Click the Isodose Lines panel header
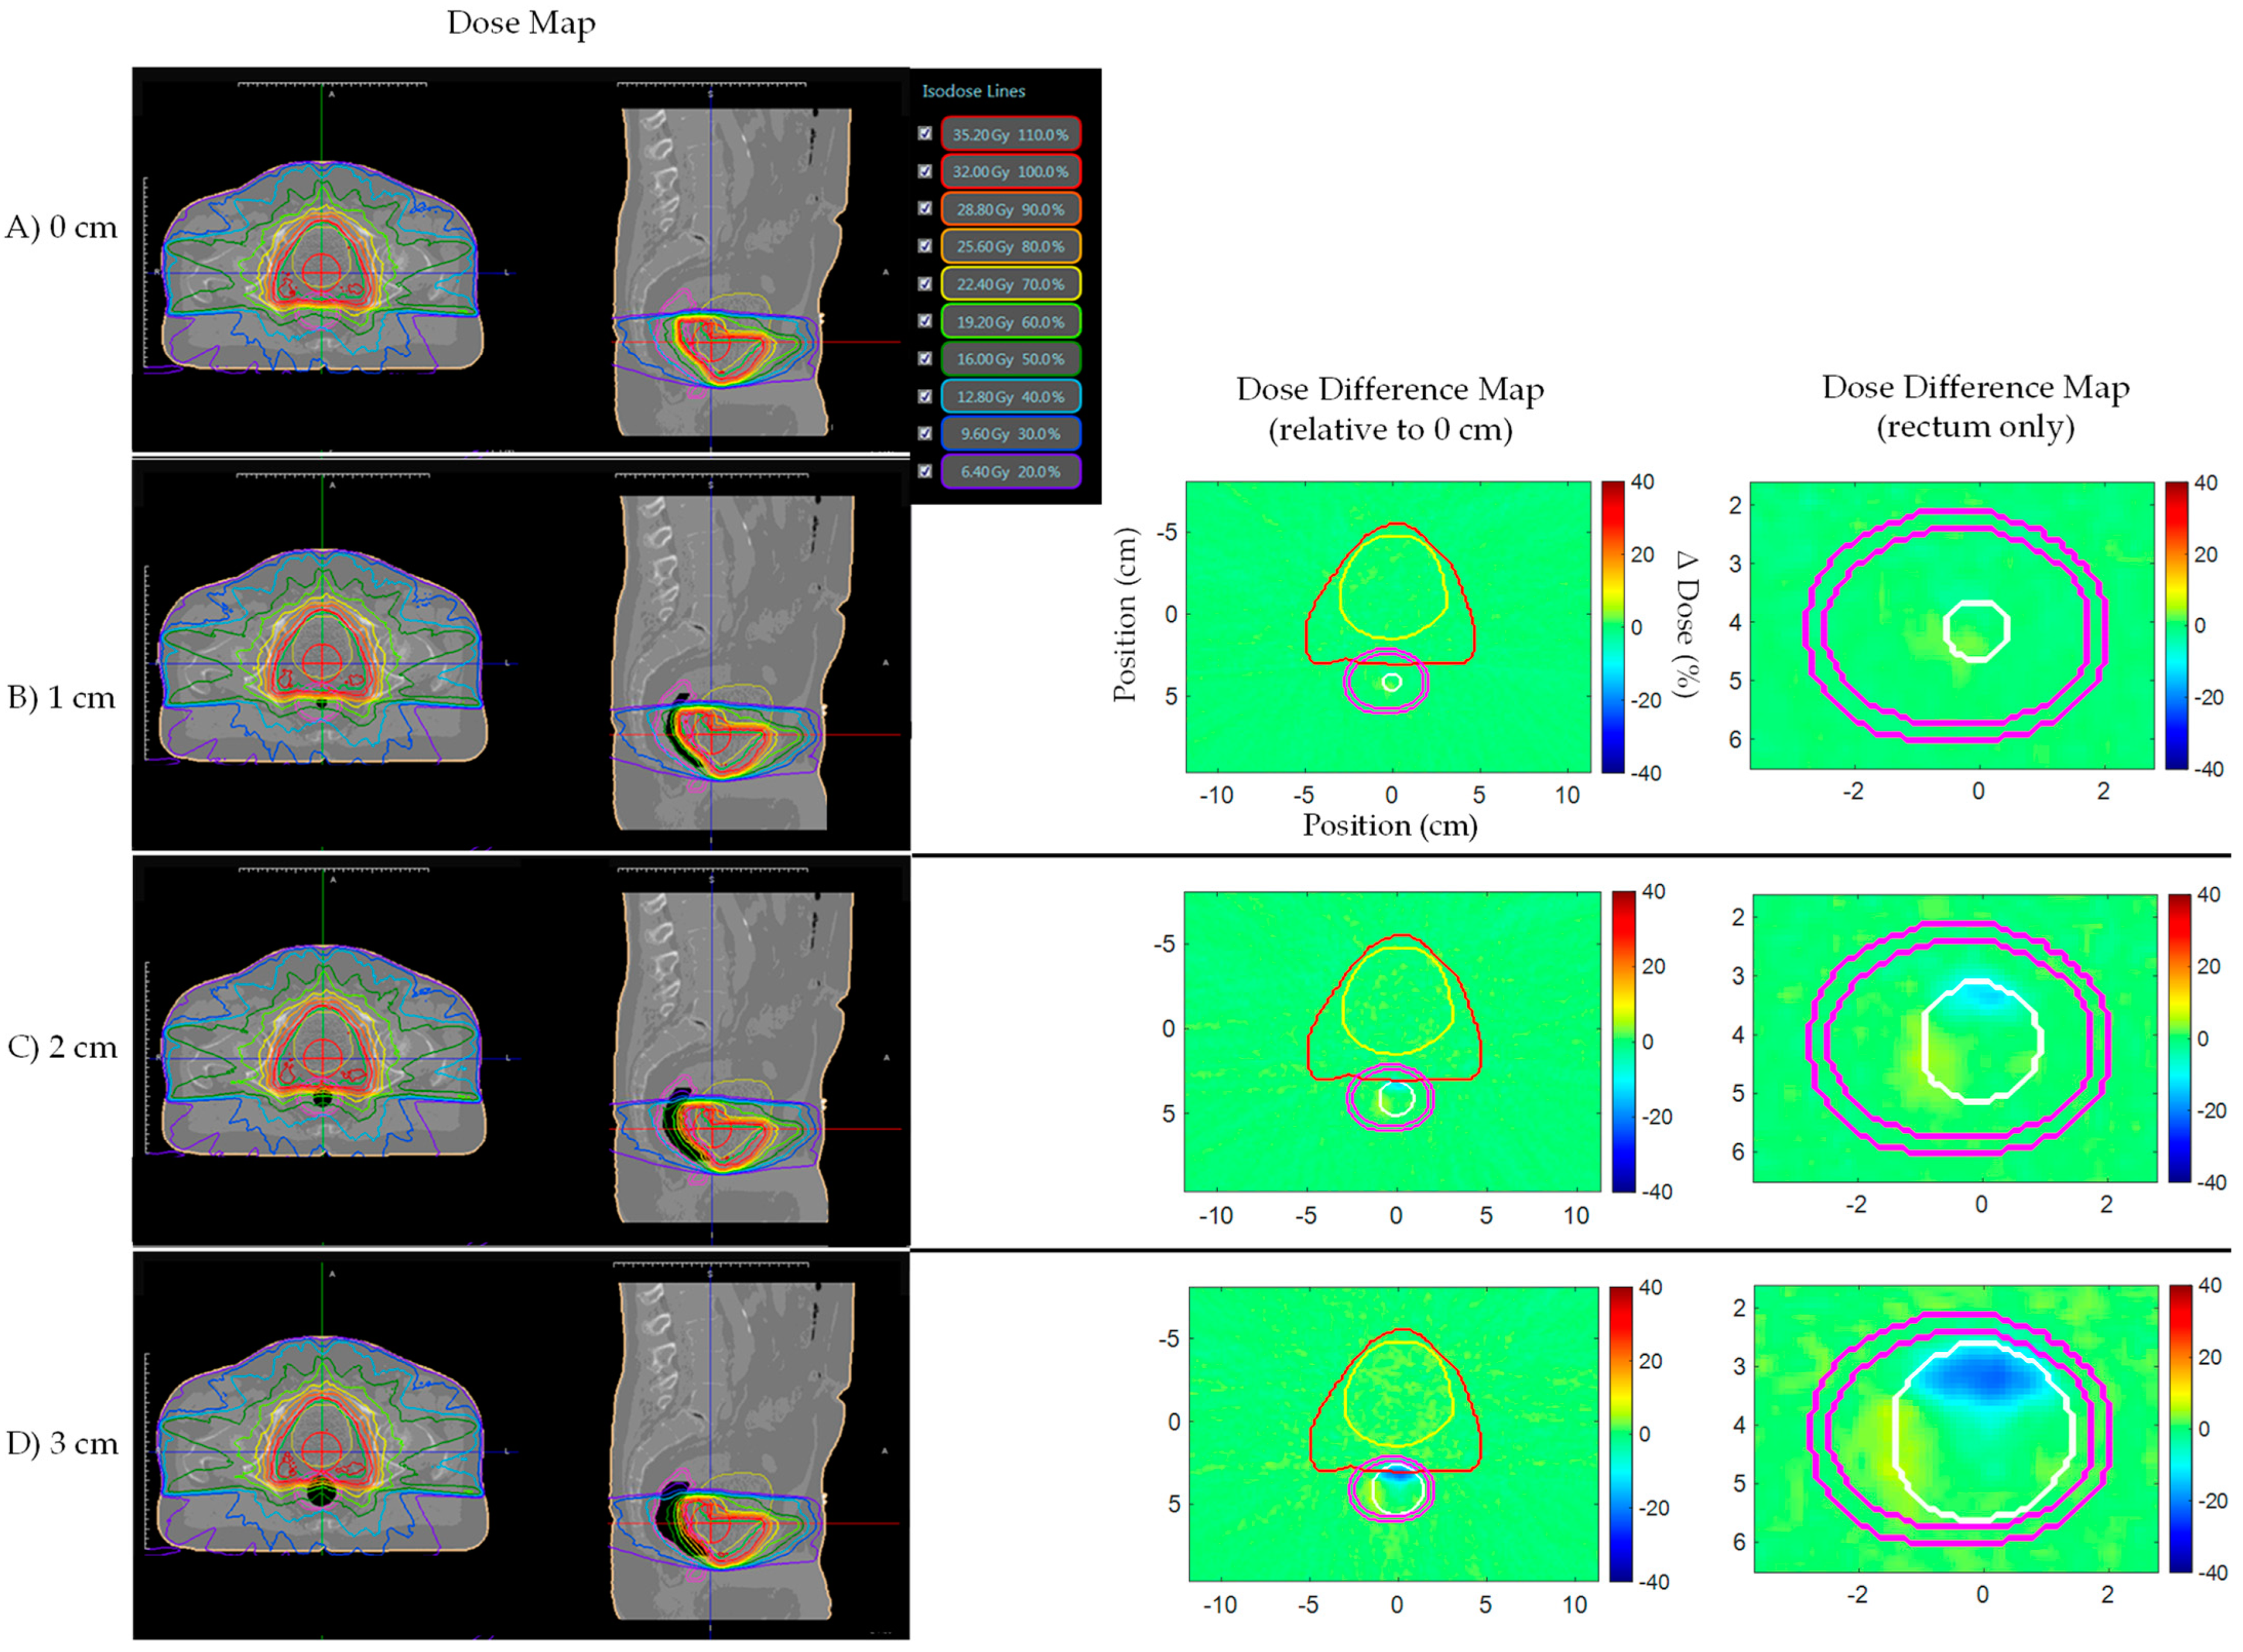 pos(973,91)
